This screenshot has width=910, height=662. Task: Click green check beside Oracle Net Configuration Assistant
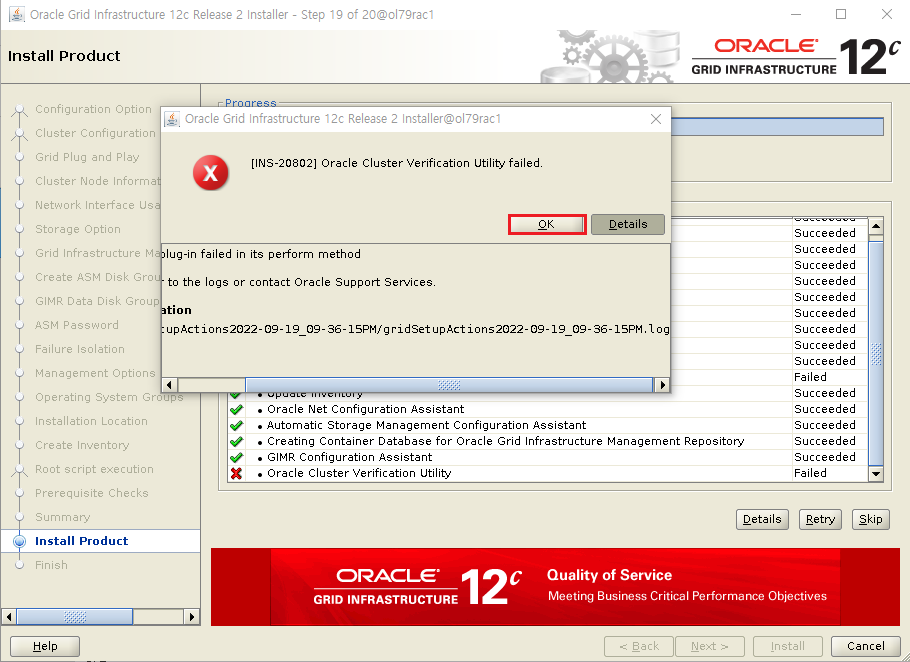coord(236,409)
